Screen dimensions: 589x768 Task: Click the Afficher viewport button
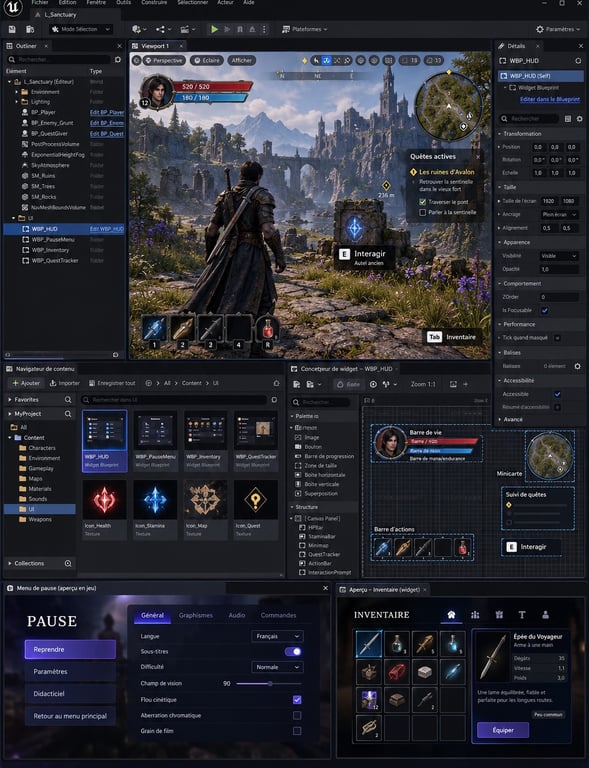pos(241,61)
